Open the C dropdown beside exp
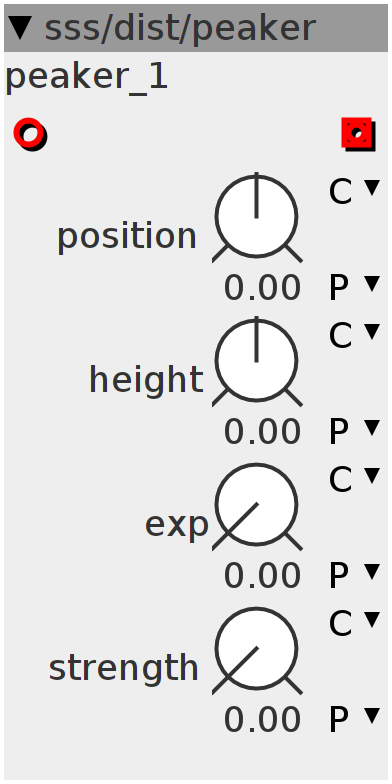Screen dimensions: 392x784 click(354, 479)
